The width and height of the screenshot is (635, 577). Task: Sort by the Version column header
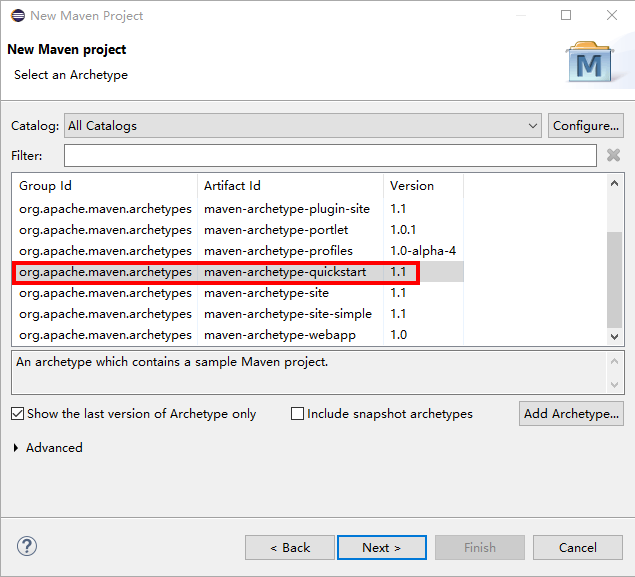[423, 185]
